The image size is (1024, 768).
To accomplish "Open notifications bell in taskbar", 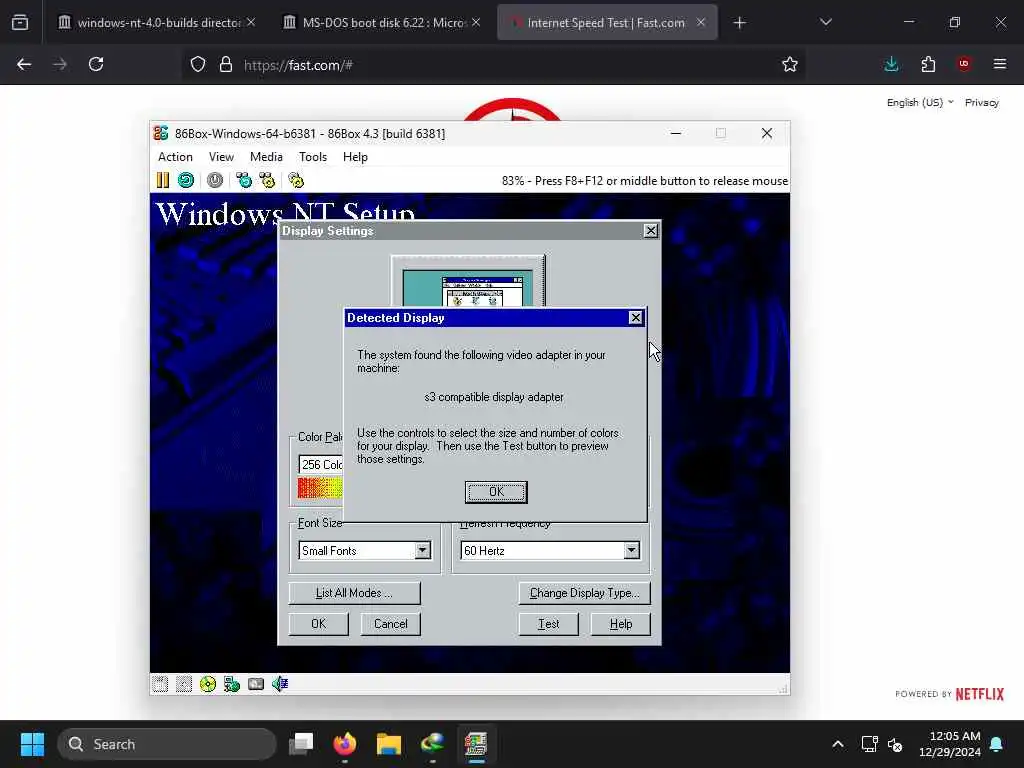I will pos(997,744).
